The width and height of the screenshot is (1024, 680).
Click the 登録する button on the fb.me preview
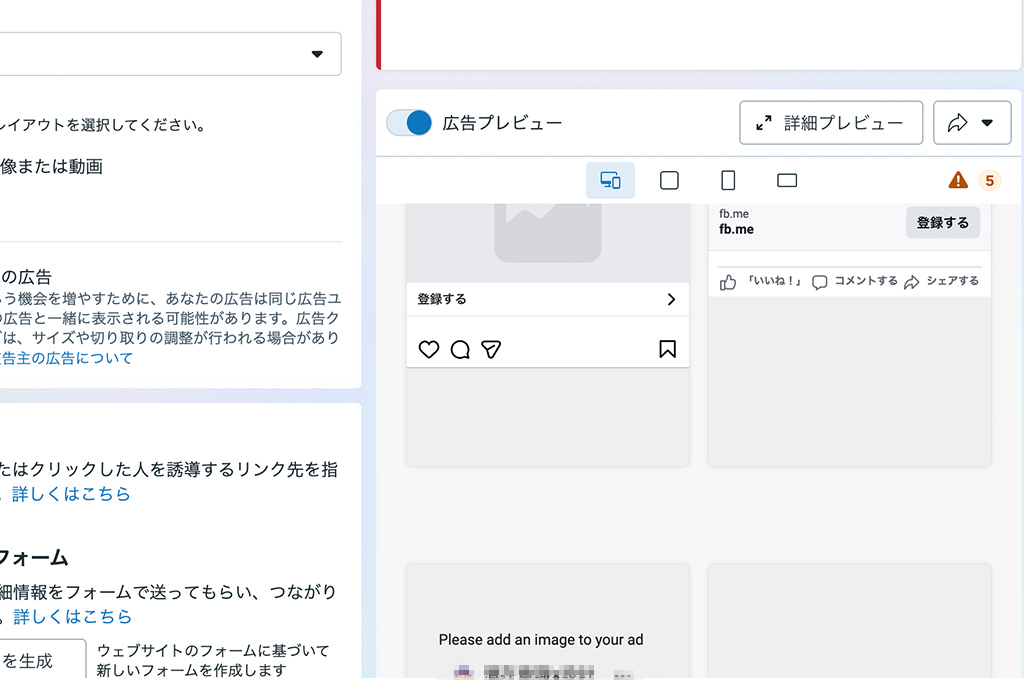(941, 223)
